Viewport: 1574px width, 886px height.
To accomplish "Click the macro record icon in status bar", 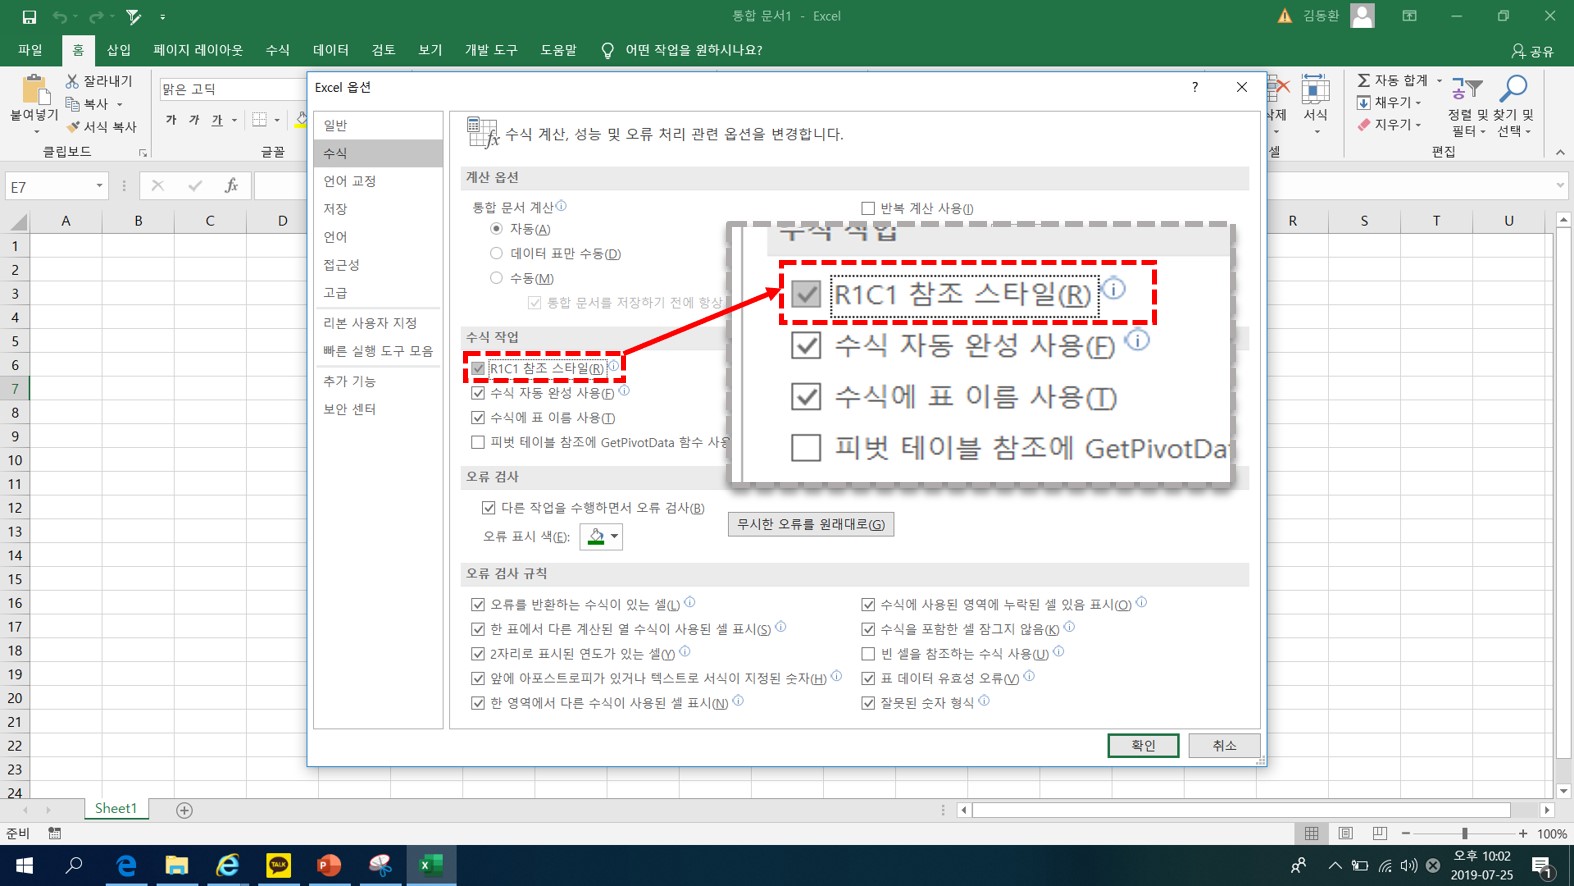I will 55,834.
